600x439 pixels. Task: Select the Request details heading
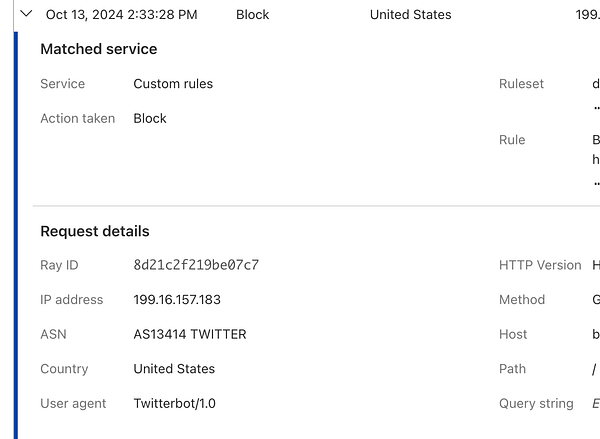(x=95, y=231)
